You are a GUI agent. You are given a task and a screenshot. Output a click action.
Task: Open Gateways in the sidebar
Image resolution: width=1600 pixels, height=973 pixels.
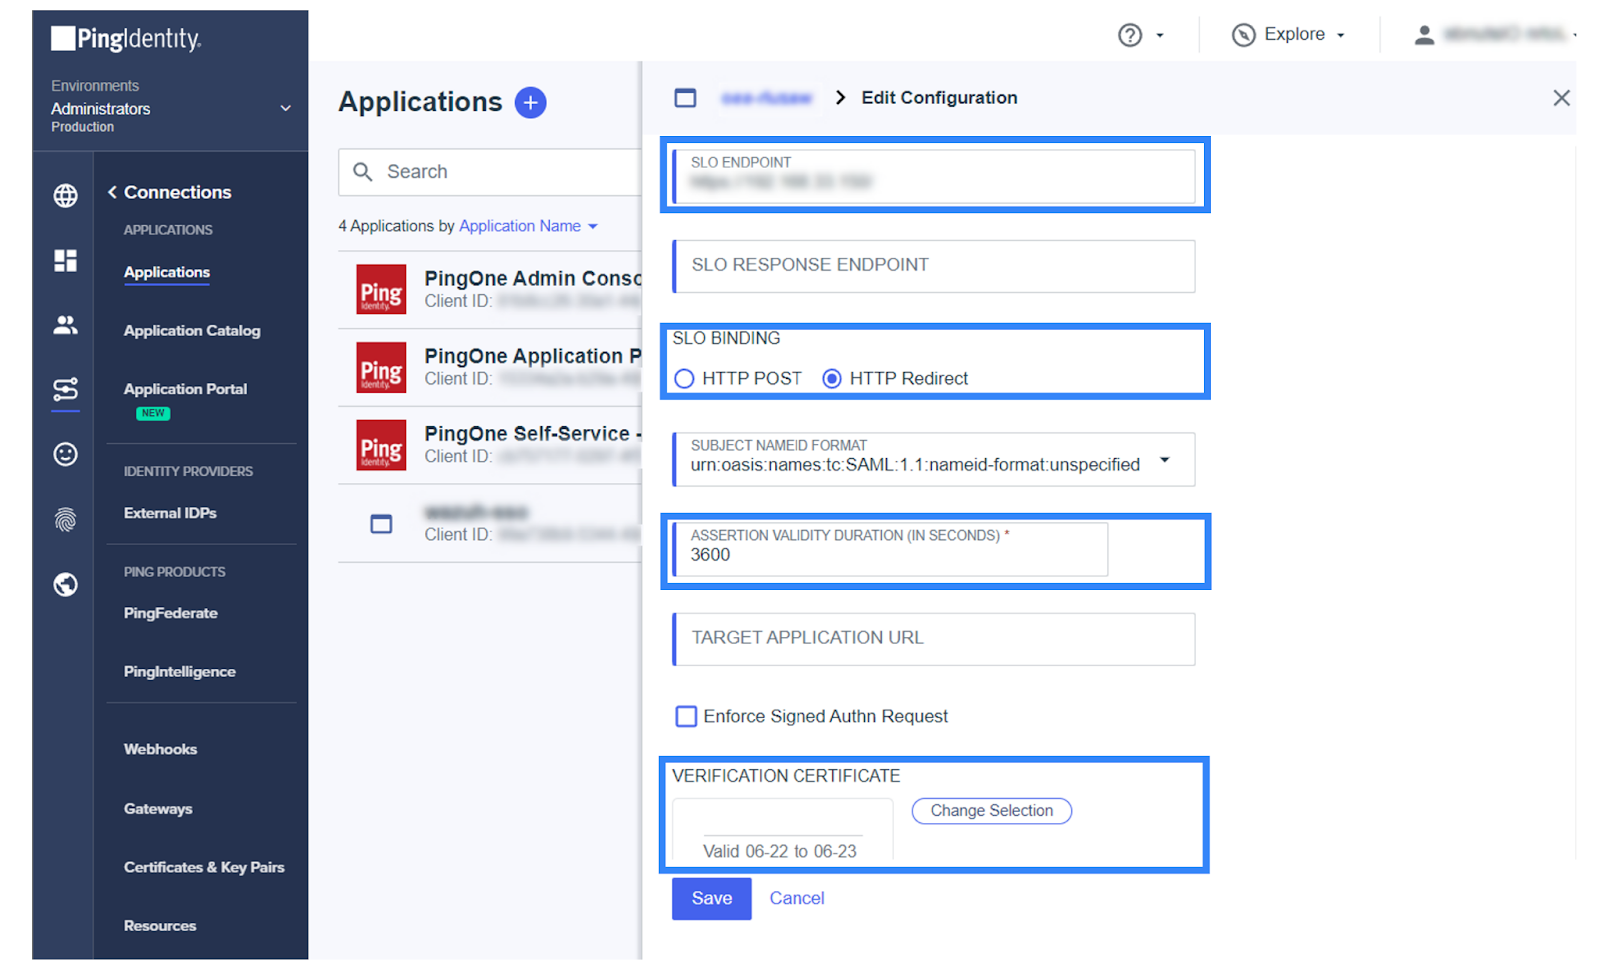point(158,809)
